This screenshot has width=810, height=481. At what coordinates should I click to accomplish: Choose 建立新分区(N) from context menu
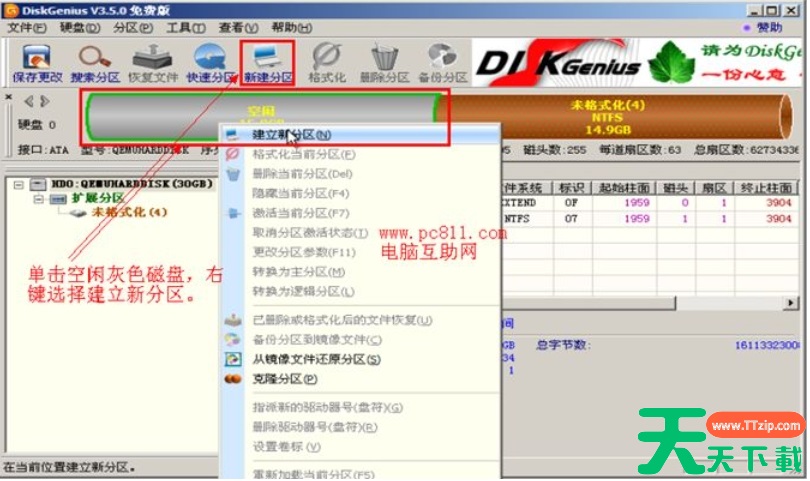(x=360, y=135)
